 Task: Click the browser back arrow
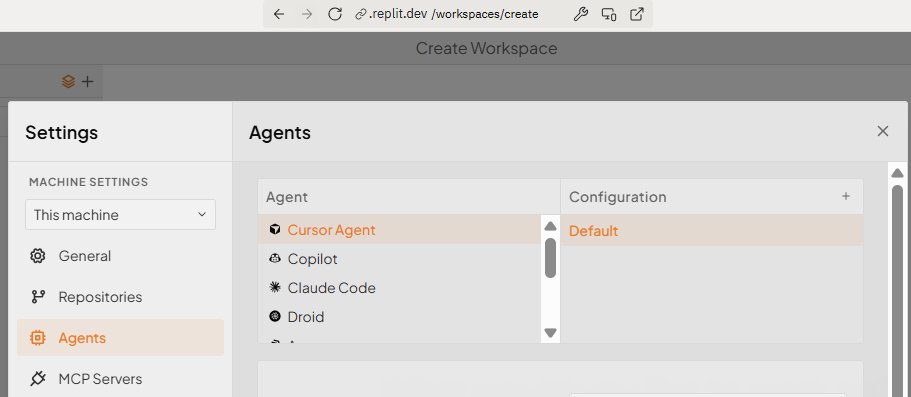[279, 14]
